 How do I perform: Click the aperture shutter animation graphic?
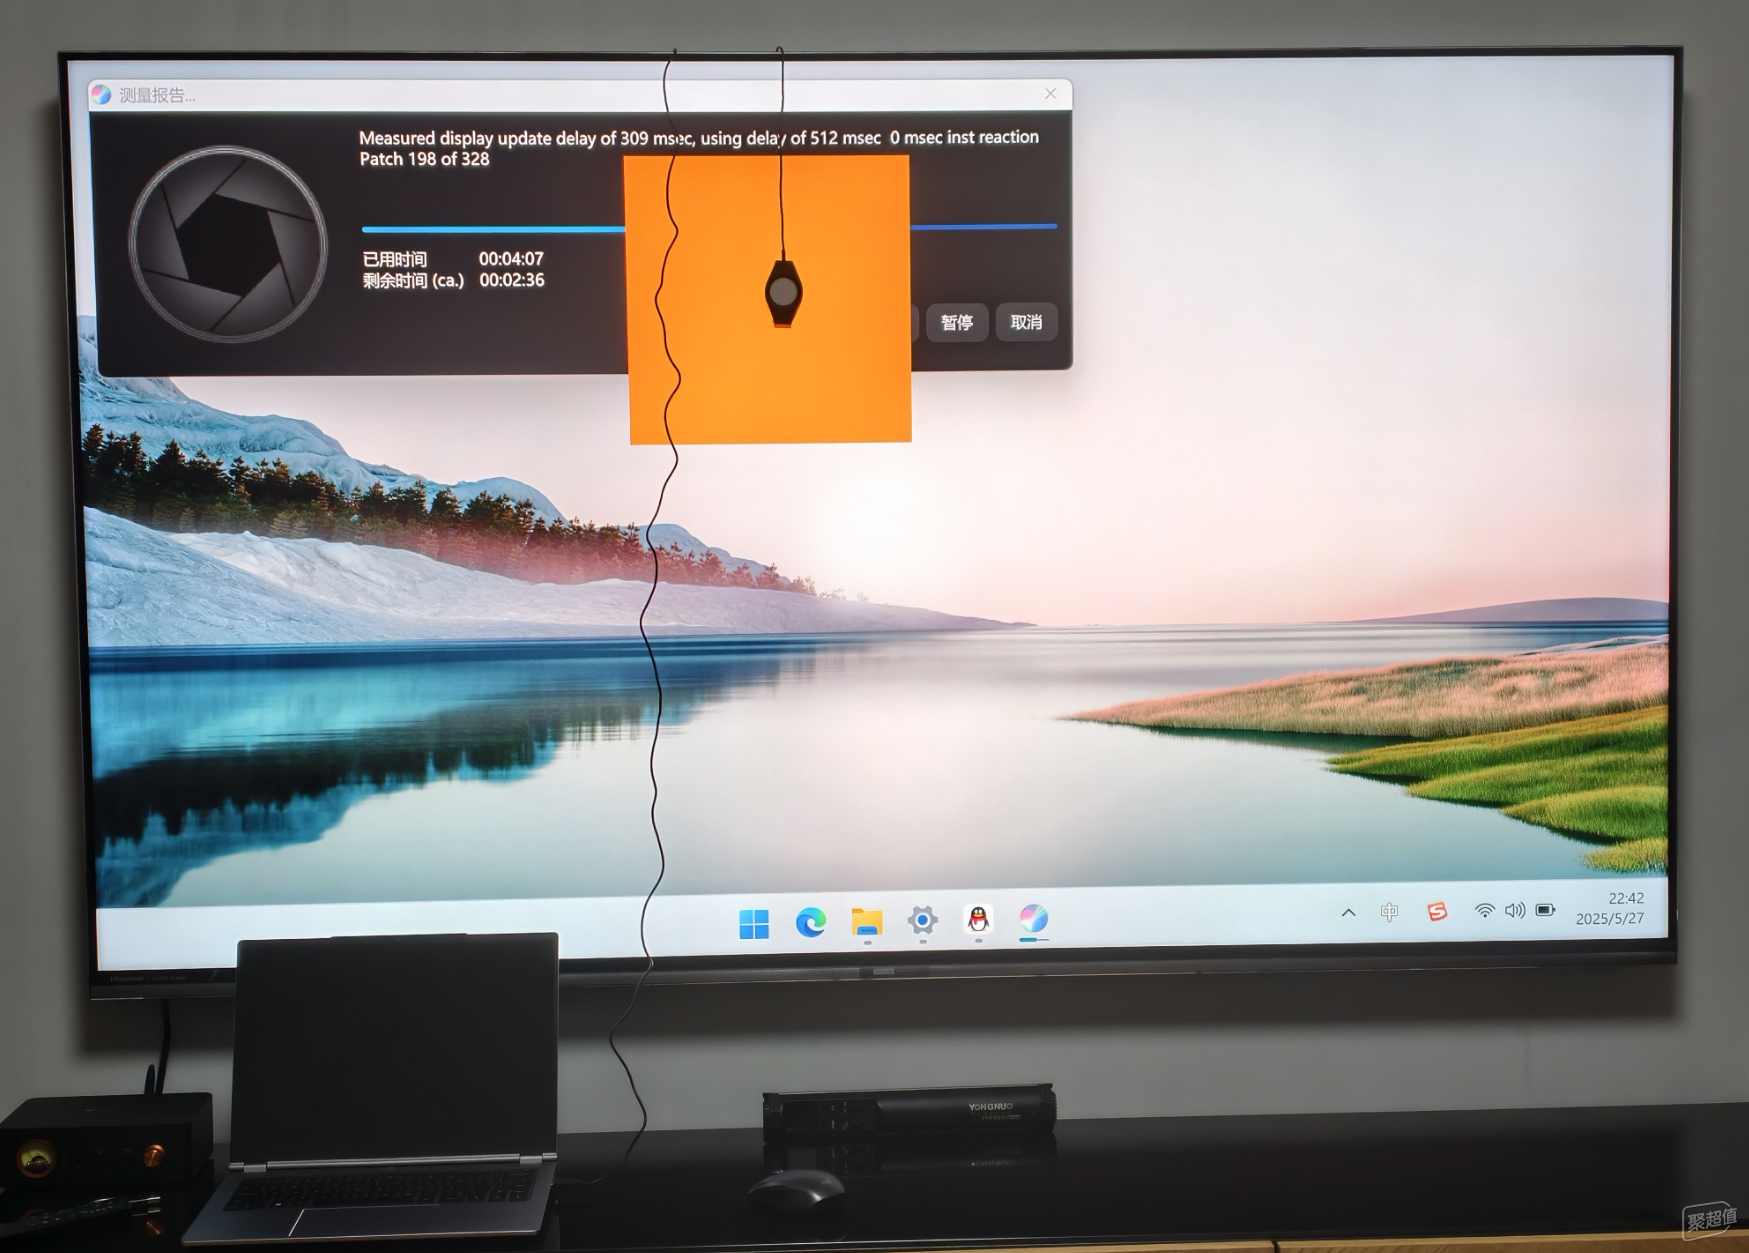point(228,244)
